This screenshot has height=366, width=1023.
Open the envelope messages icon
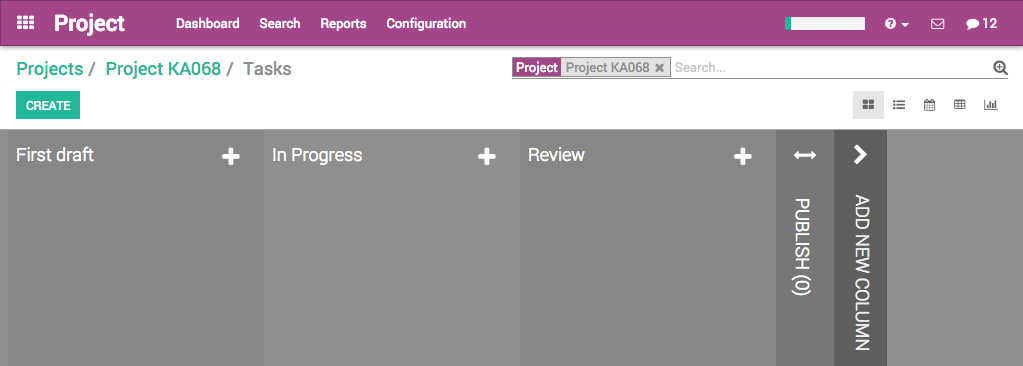(938, 24)
